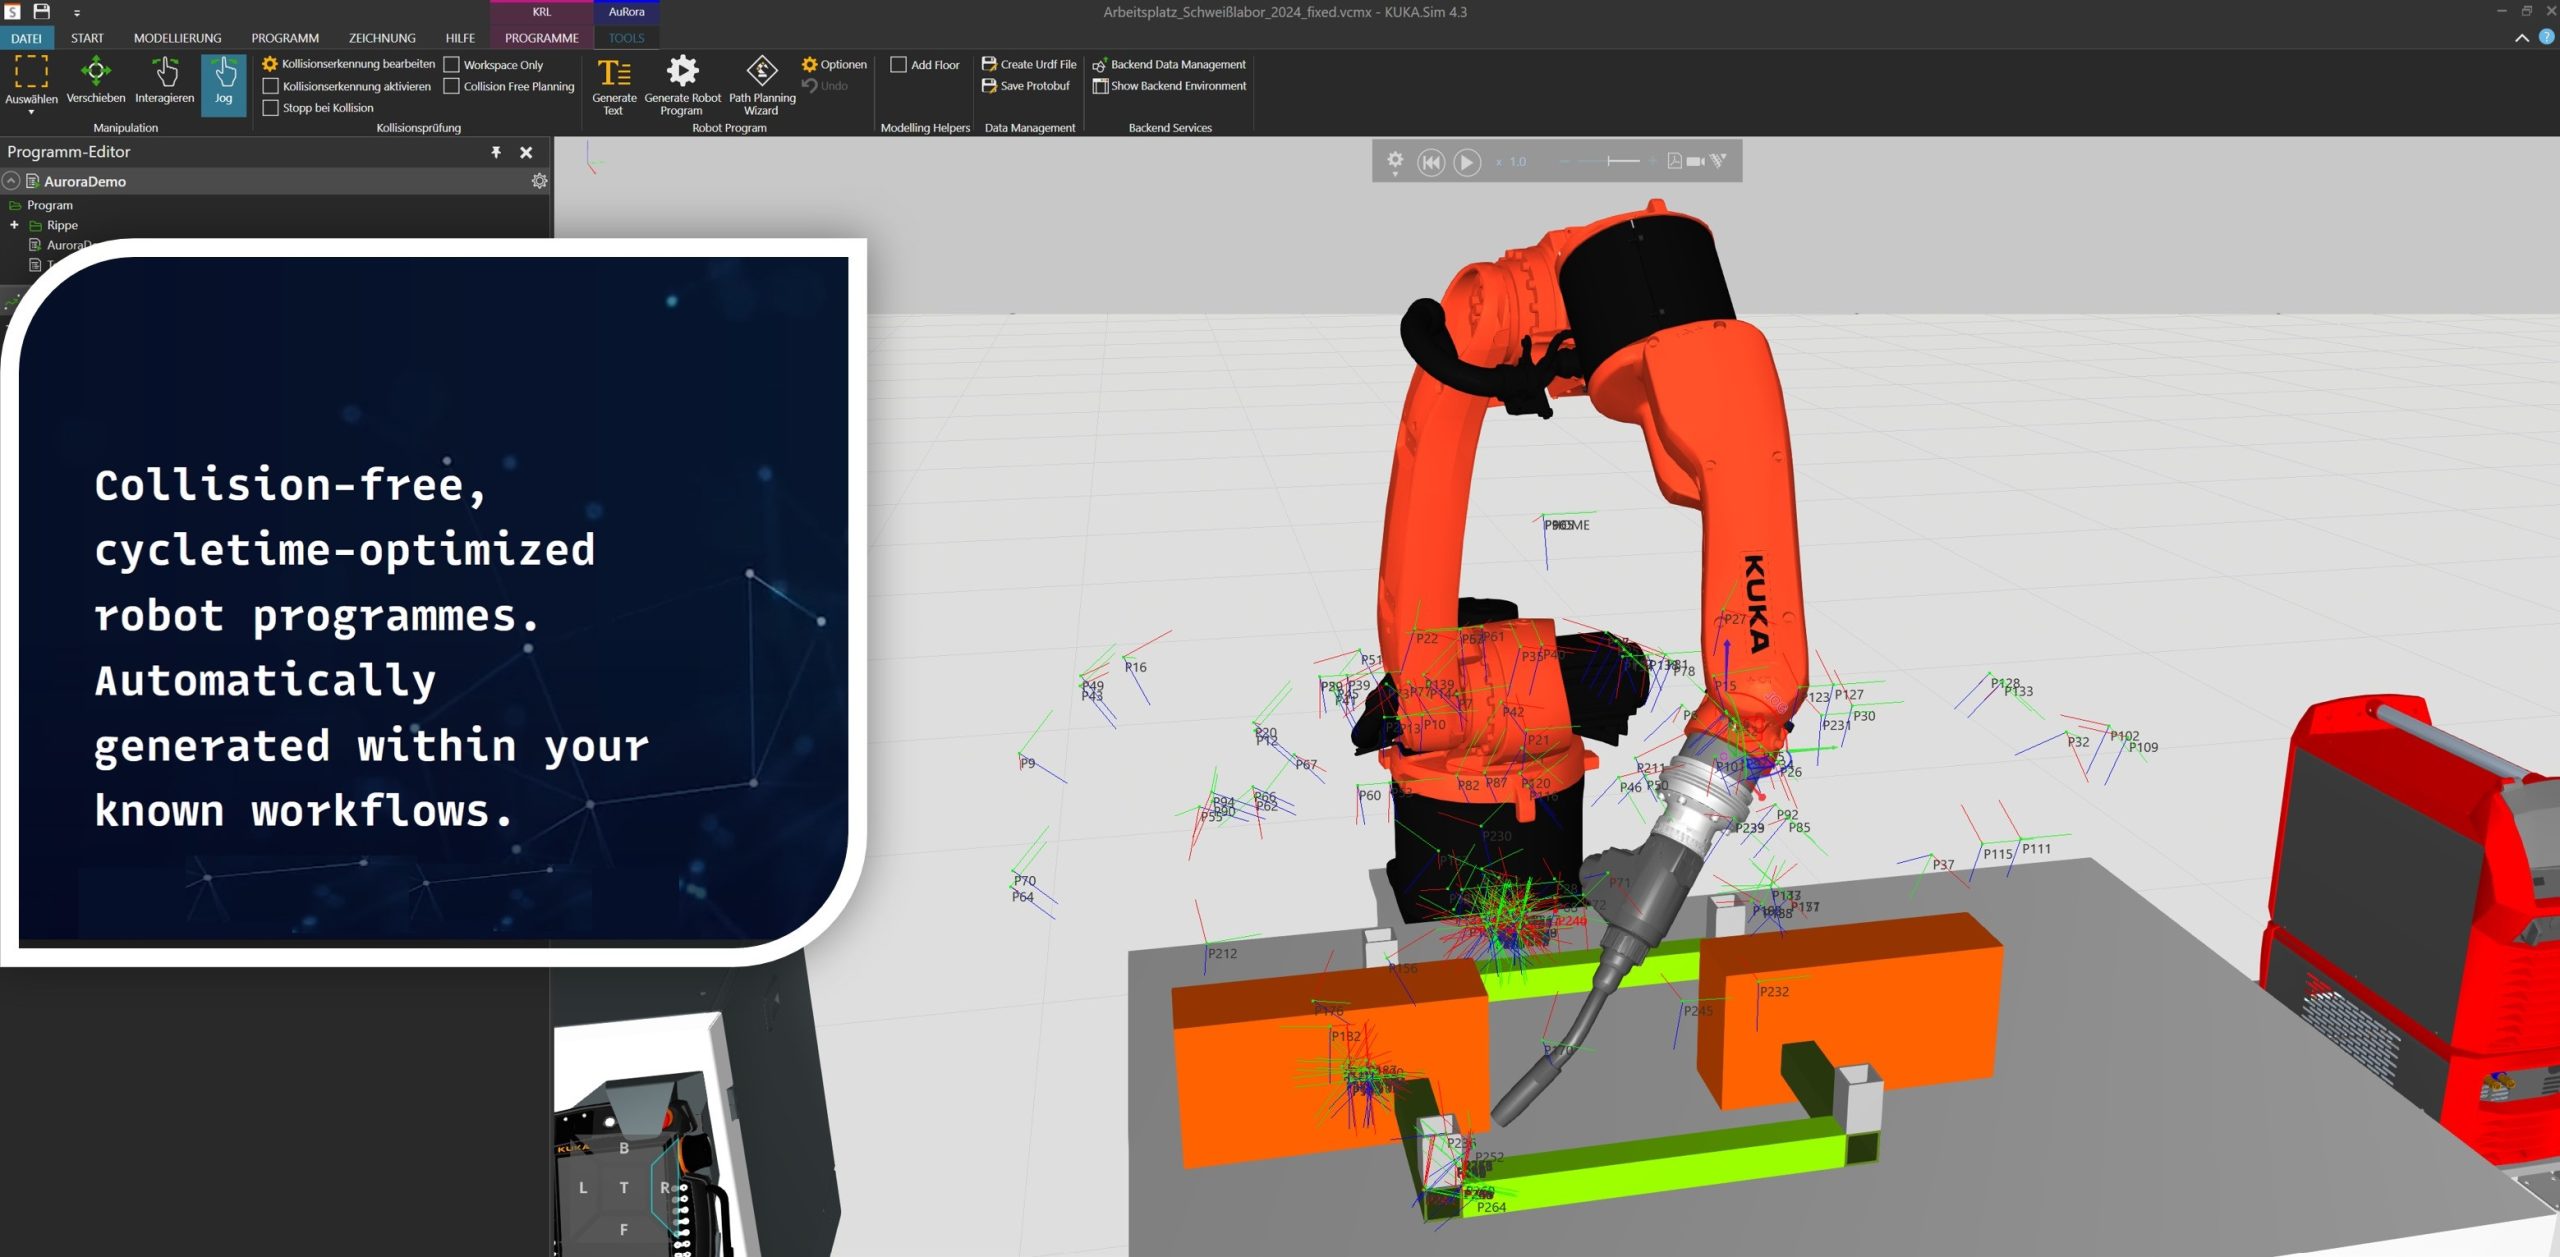Collapse the AuroraDemo program section
Screen dimensions: 2560x1257
[11, 181]
